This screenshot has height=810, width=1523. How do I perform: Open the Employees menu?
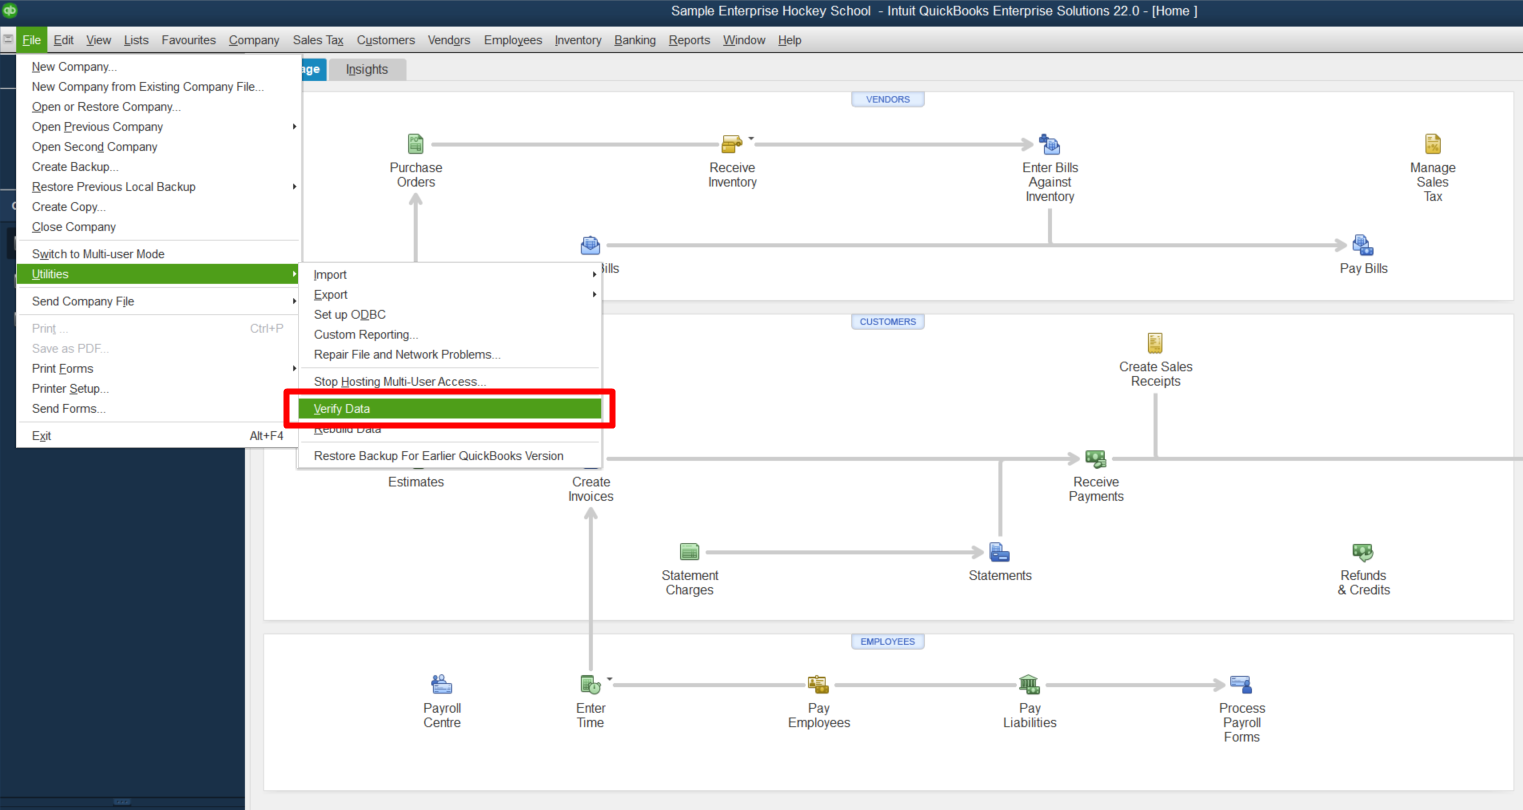[513, 40]
